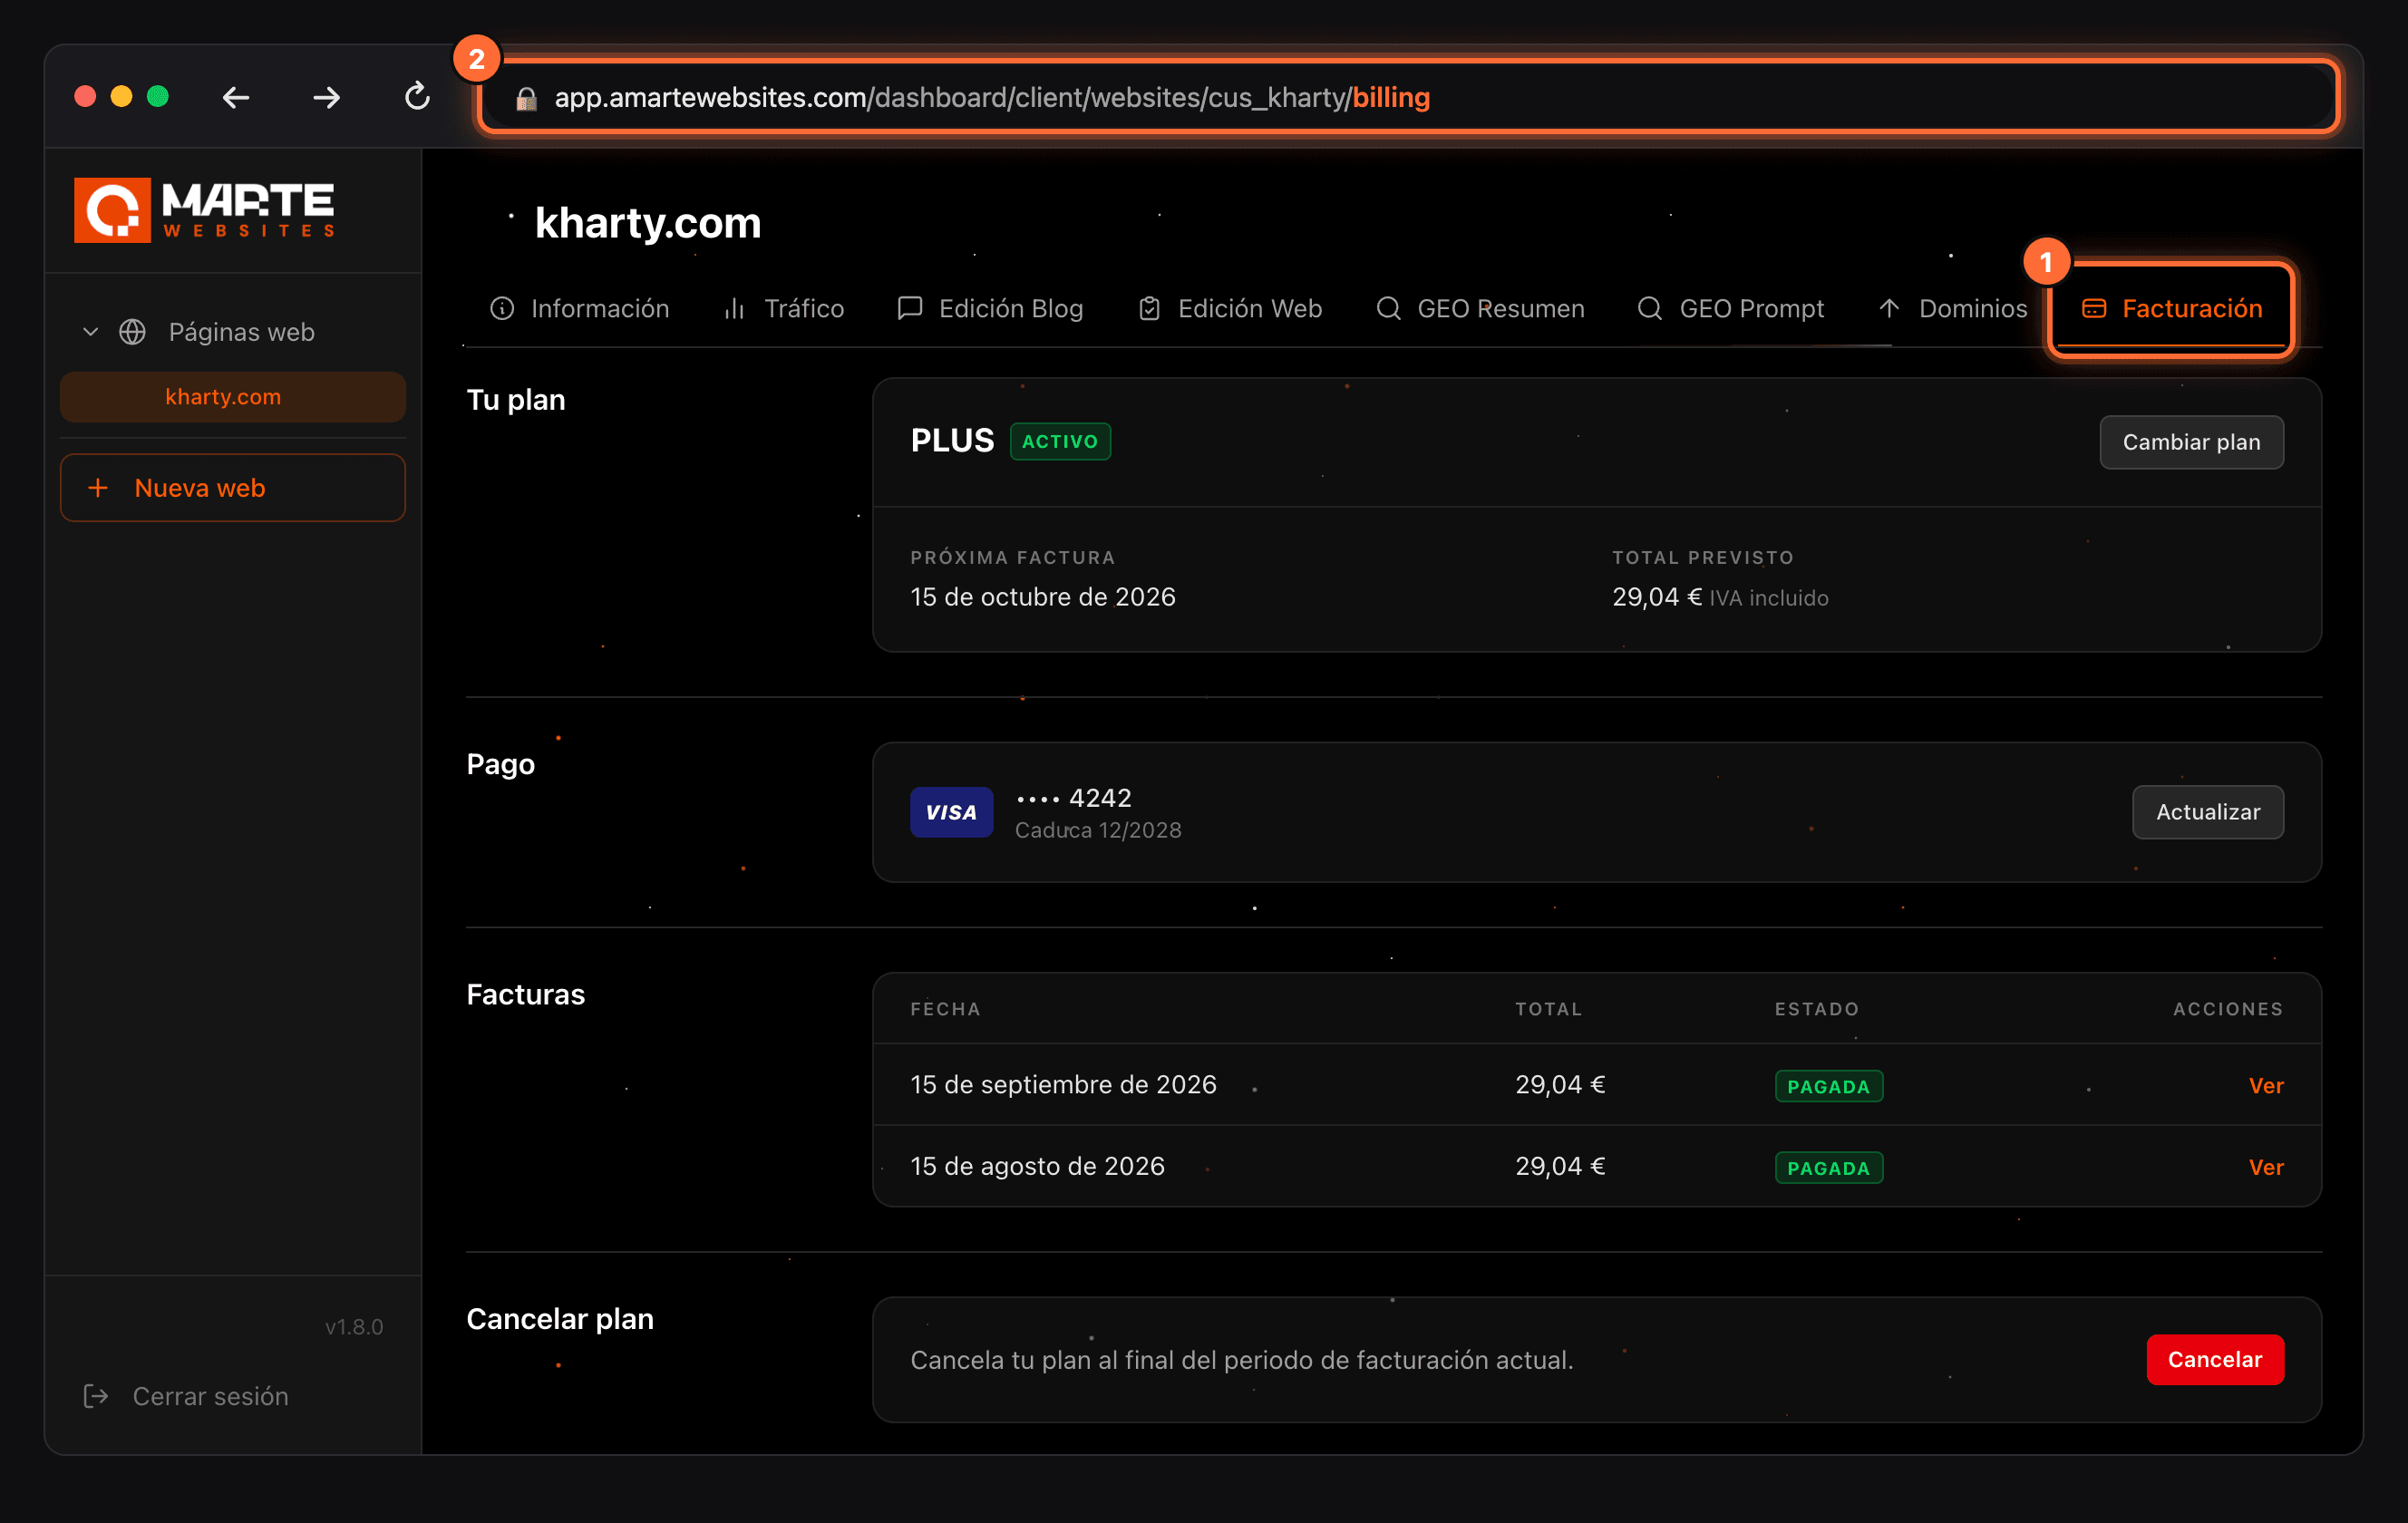Click the Marte Websites logo
The width and height of the screenshot is (2408, 1523).
(x=204, y=210)
